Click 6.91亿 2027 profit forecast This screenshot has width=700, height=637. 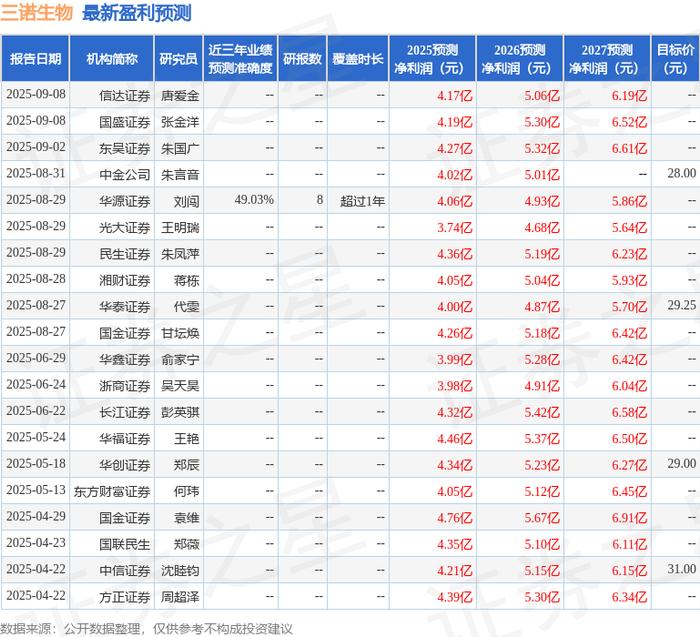[x=629, y=517]
